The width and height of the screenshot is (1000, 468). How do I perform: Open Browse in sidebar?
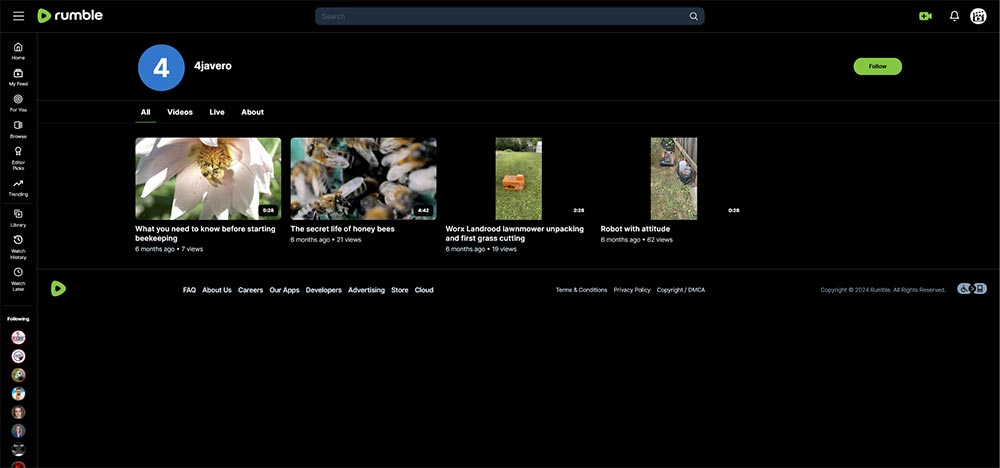[x=18, y=129]
